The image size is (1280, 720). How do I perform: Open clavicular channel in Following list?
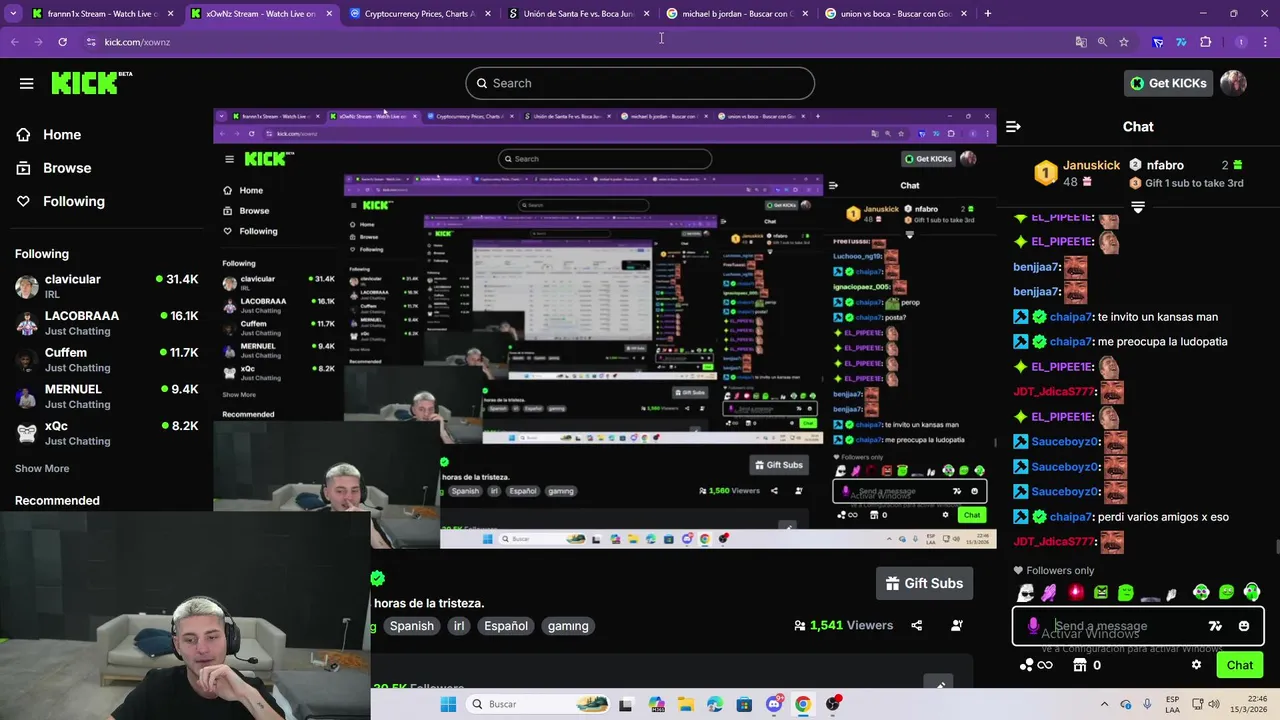pos(106,286)
